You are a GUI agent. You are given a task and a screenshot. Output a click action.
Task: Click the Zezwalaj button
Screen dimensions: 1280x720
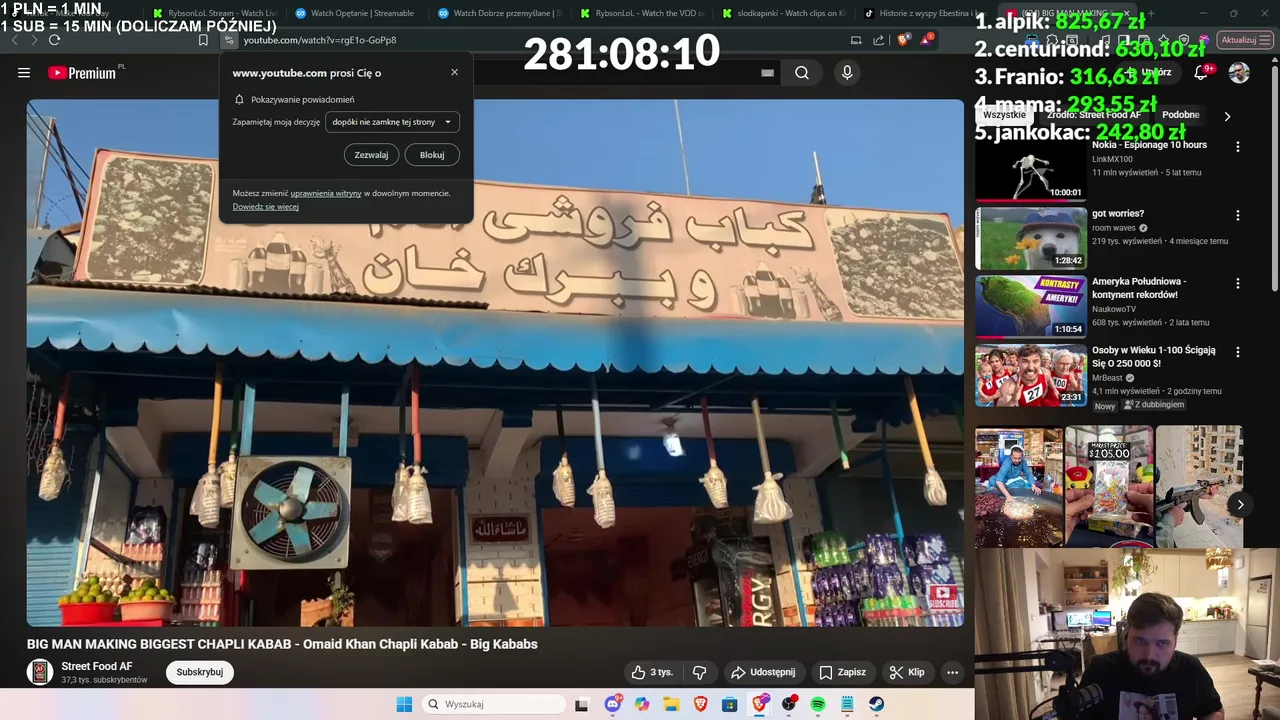[x=371, y=155]
